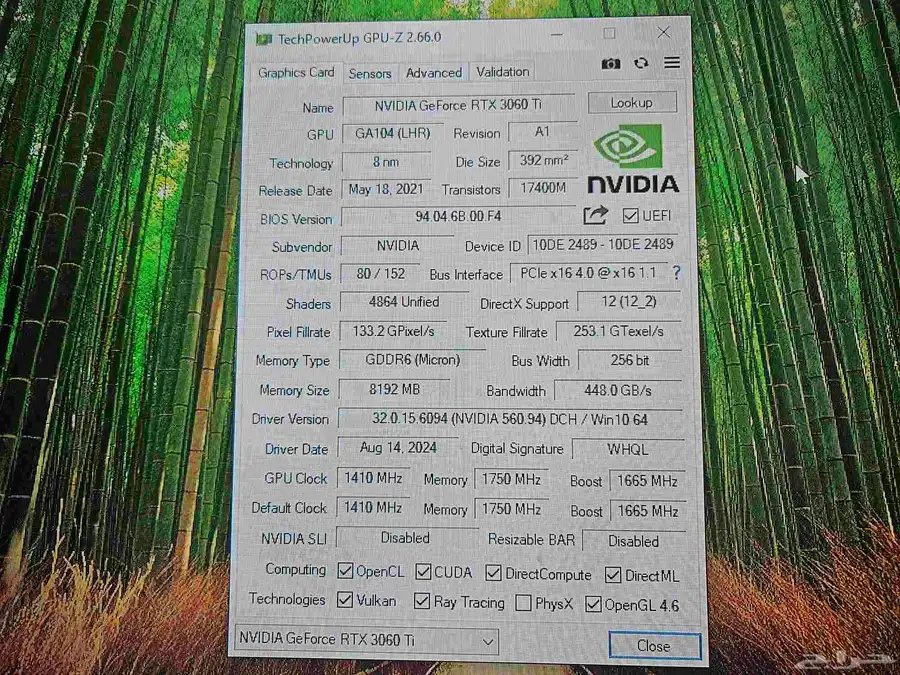Click the Subvendor value NVIDIA
Viewport: 900px width, 675px height.
coord(397,246)
